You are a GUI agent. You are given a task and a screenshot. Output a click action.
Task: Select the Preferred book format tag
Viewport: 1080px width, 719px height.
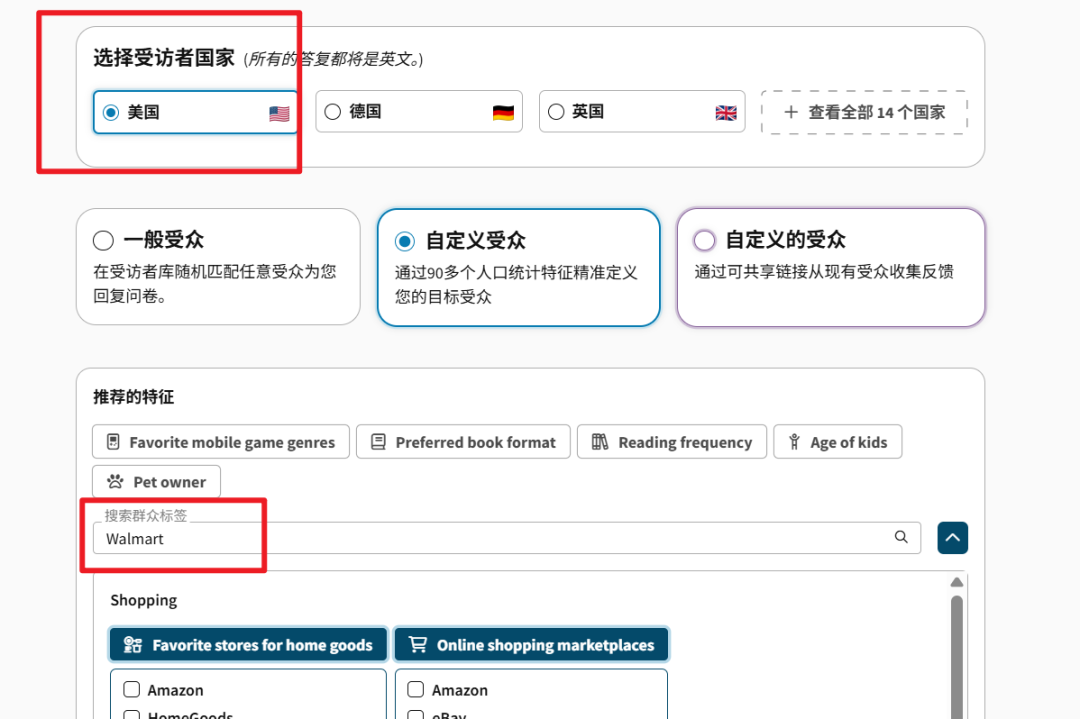463,442
